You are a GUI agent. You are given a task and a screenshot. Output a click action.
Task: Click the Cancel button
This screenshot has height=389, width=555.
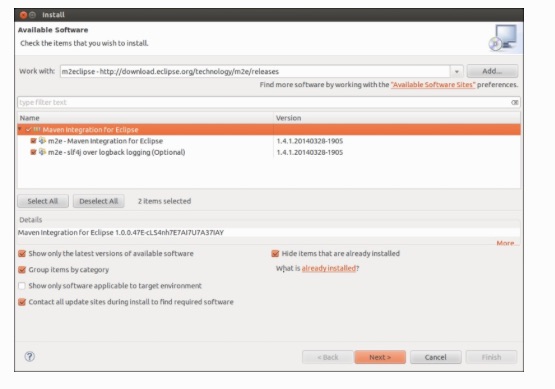pyautogui.click(x=436, y=357)
